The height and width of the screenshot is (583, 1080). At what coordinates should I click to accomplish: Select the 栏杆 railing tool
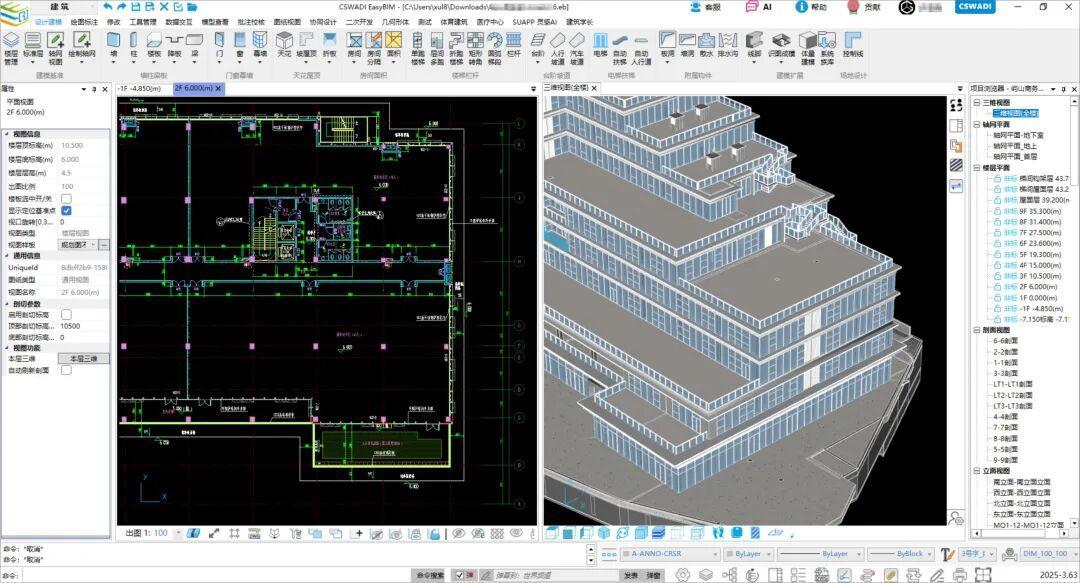(x=514, y=45)
